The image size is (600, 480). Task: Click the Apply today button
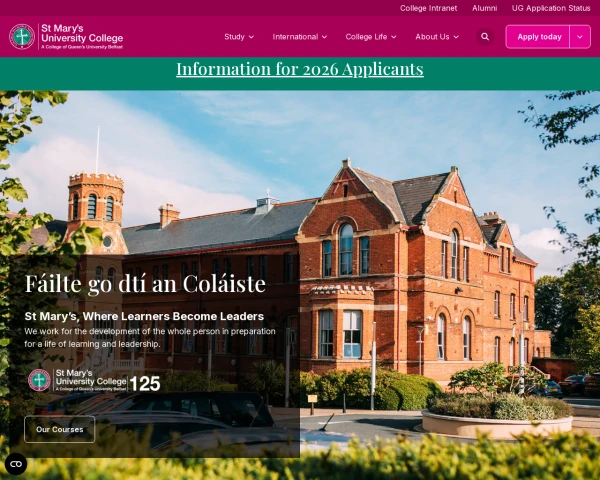click(538, 37)
